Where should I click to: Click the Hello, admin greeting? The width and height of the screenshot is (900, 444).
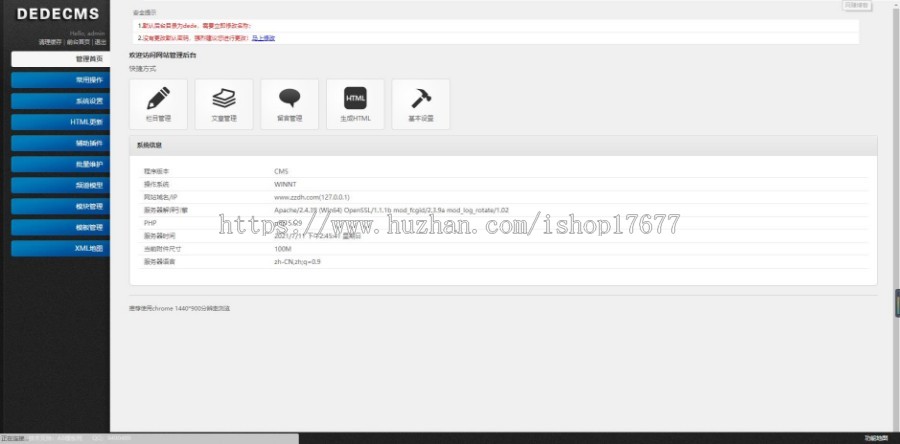click(87, 33)
